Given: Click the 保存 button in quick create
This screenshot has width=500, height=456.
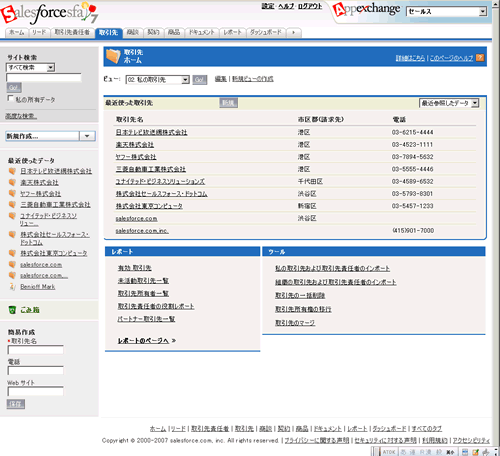Looking at the screenshot, I should point(16,404).
